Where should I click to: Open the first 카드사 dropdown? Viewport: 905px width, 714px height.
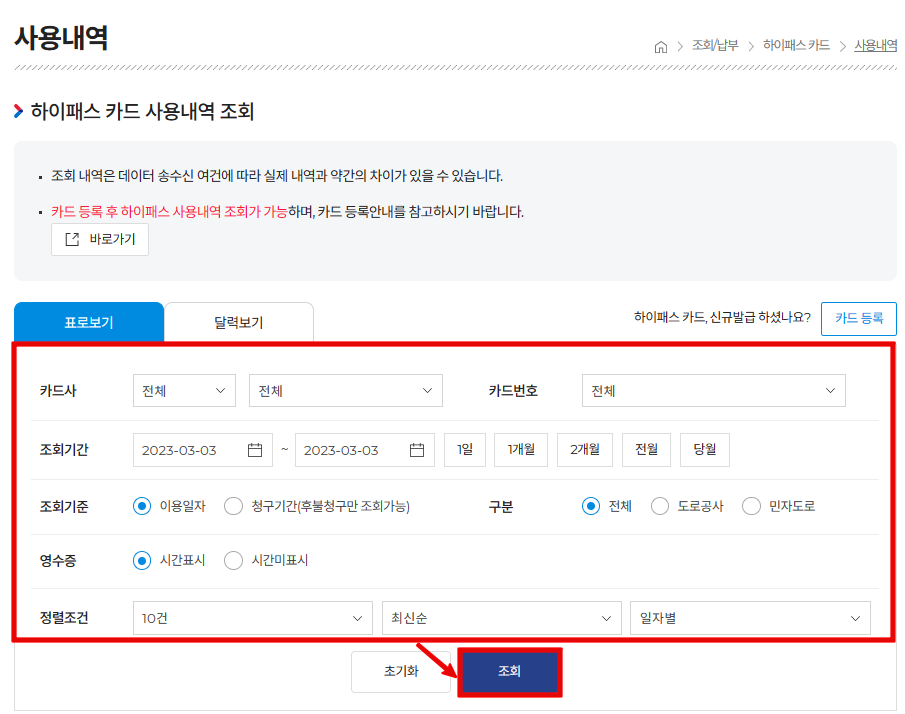click(184, 390)
